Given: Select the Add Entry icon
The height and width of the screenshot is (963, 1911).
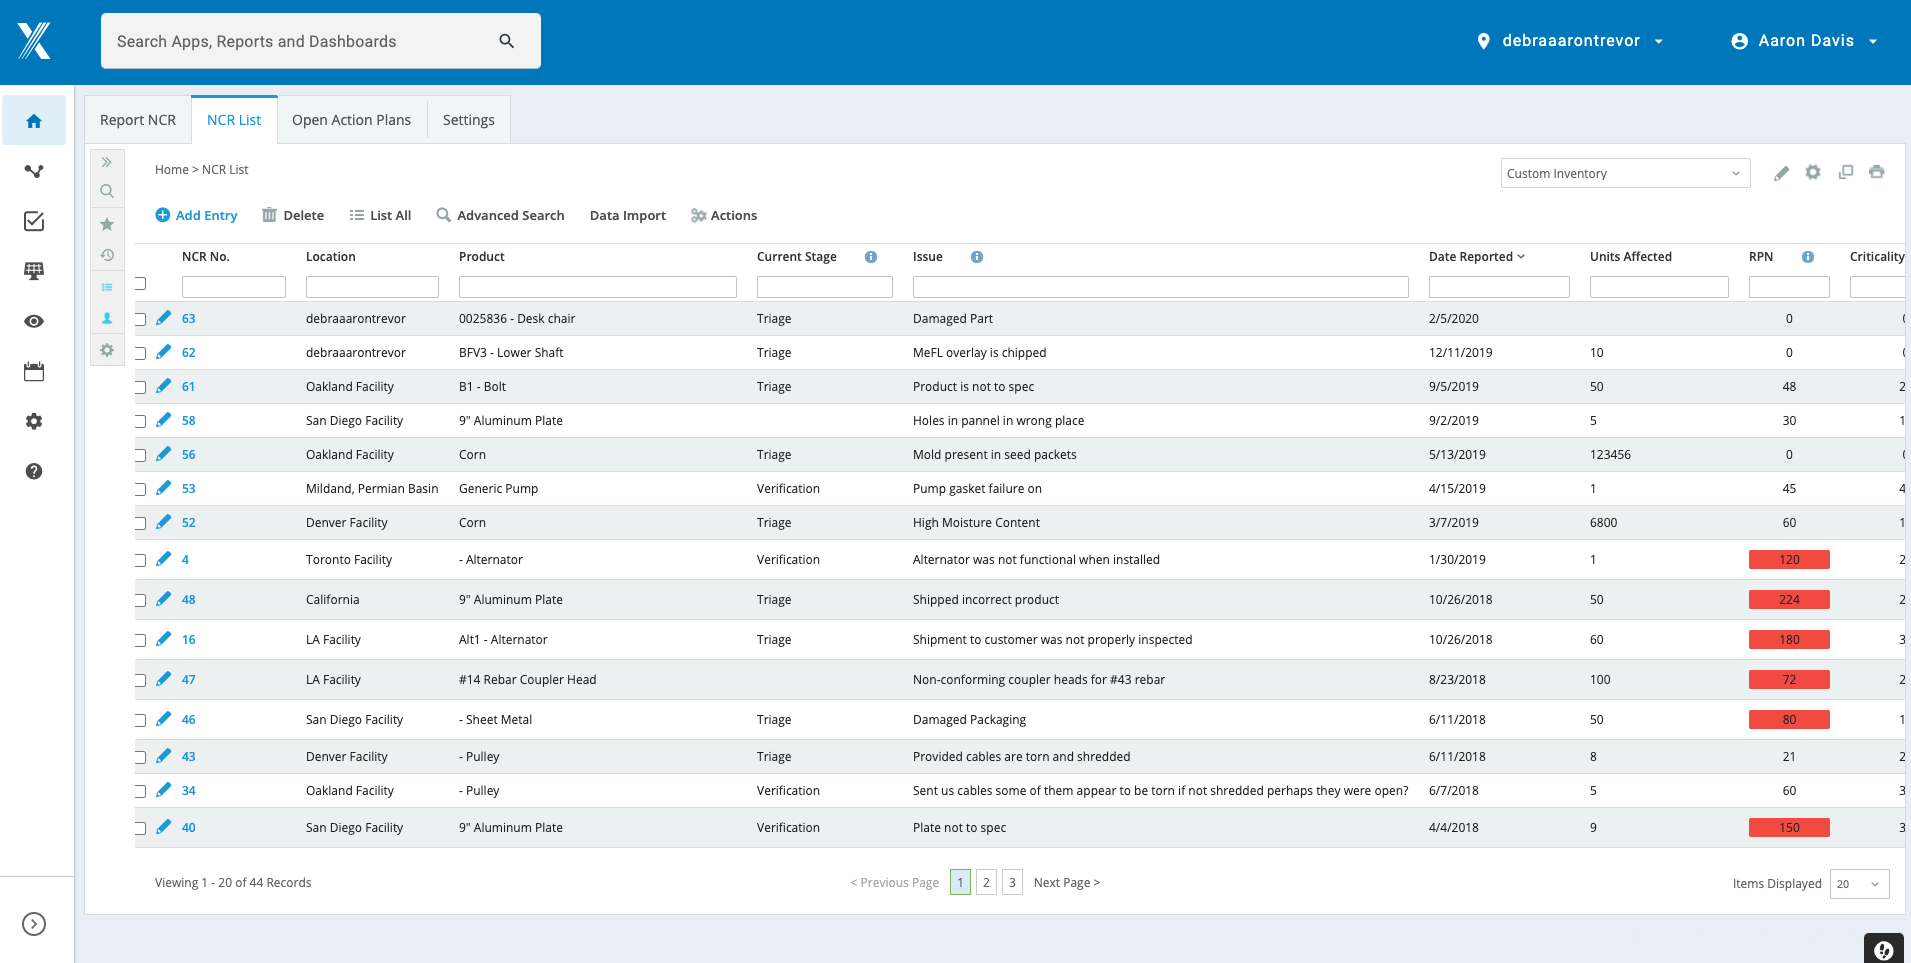Looking at the screenshot, I should coord(163,215).
